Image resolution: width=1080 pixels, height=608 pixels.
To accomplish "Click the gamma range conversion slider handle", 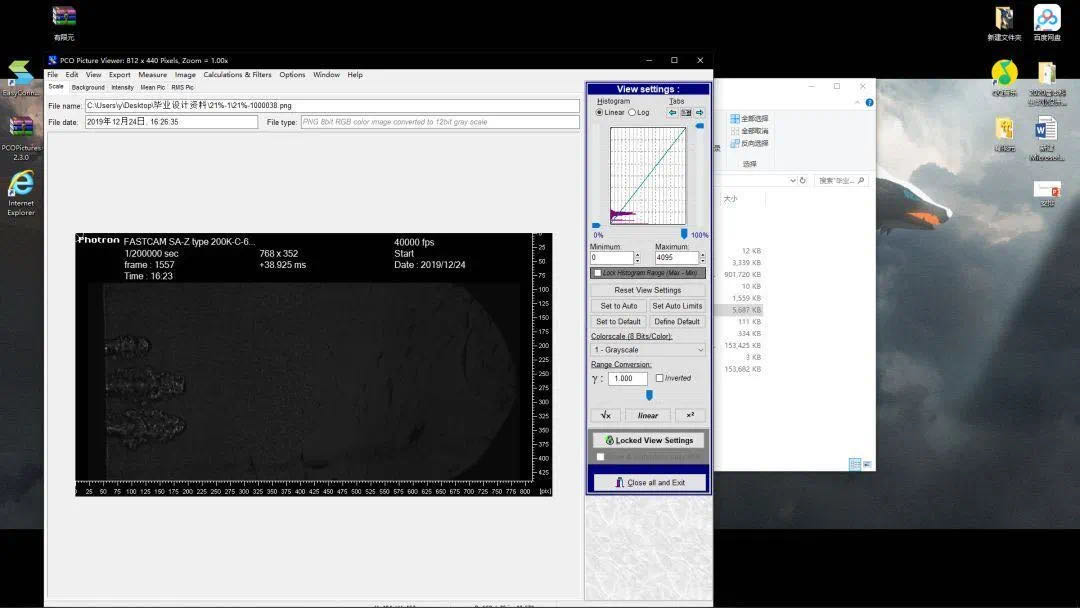I will pos(649,395).
